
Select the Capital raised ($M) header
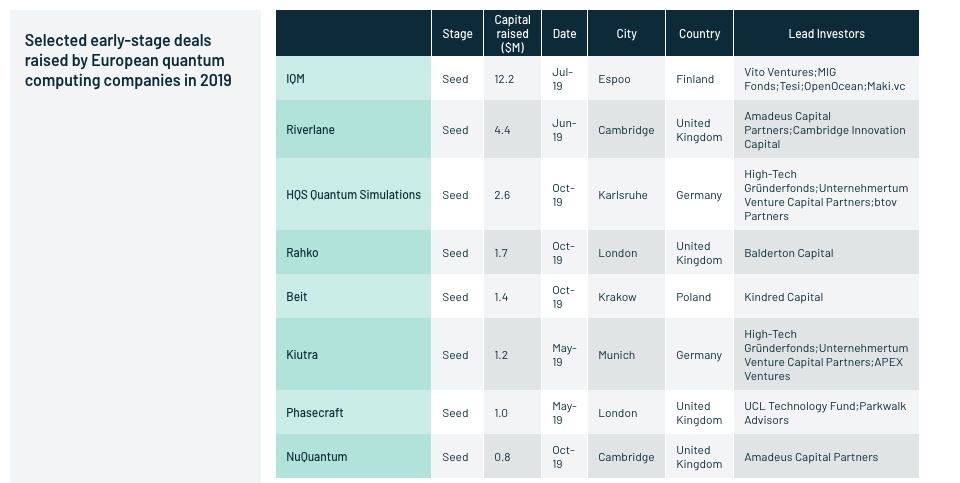(512, 34)
